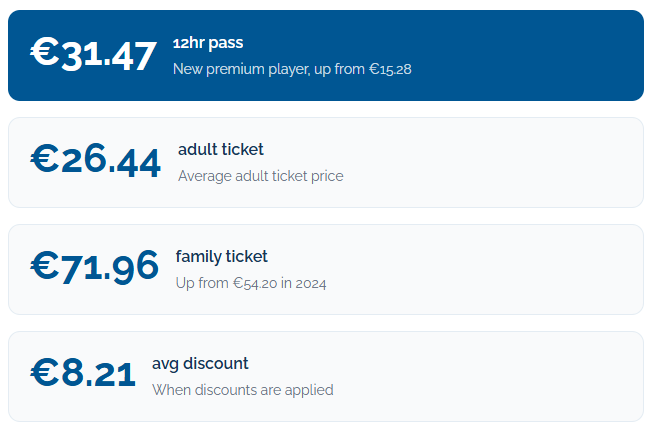Select the family ticket card

325,270
